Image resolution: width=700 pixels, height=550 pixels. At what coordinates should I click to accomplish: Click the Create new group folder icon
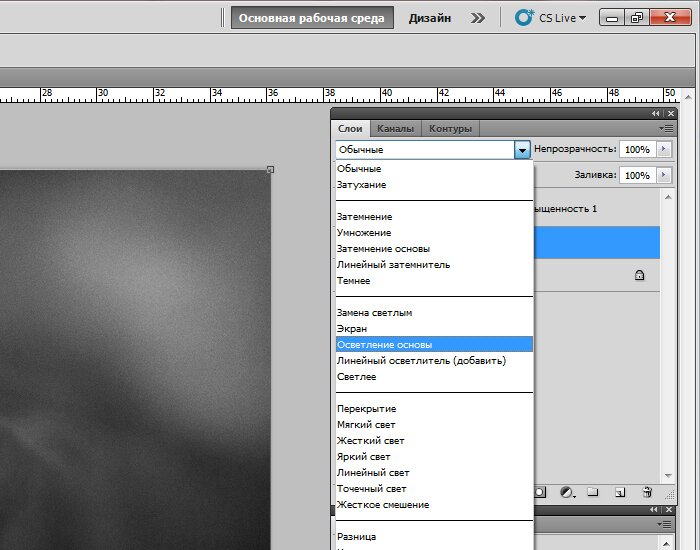tap(593, 492)
